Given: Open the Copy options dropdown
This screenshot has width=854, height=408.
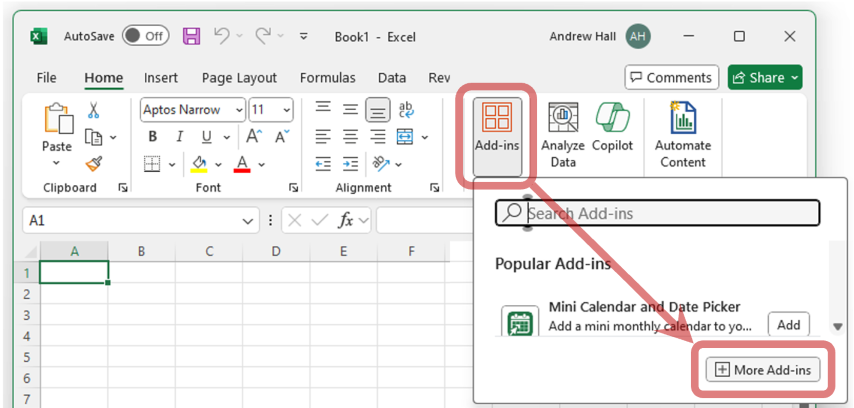Looking at the screenshot, I should [113, 137].
